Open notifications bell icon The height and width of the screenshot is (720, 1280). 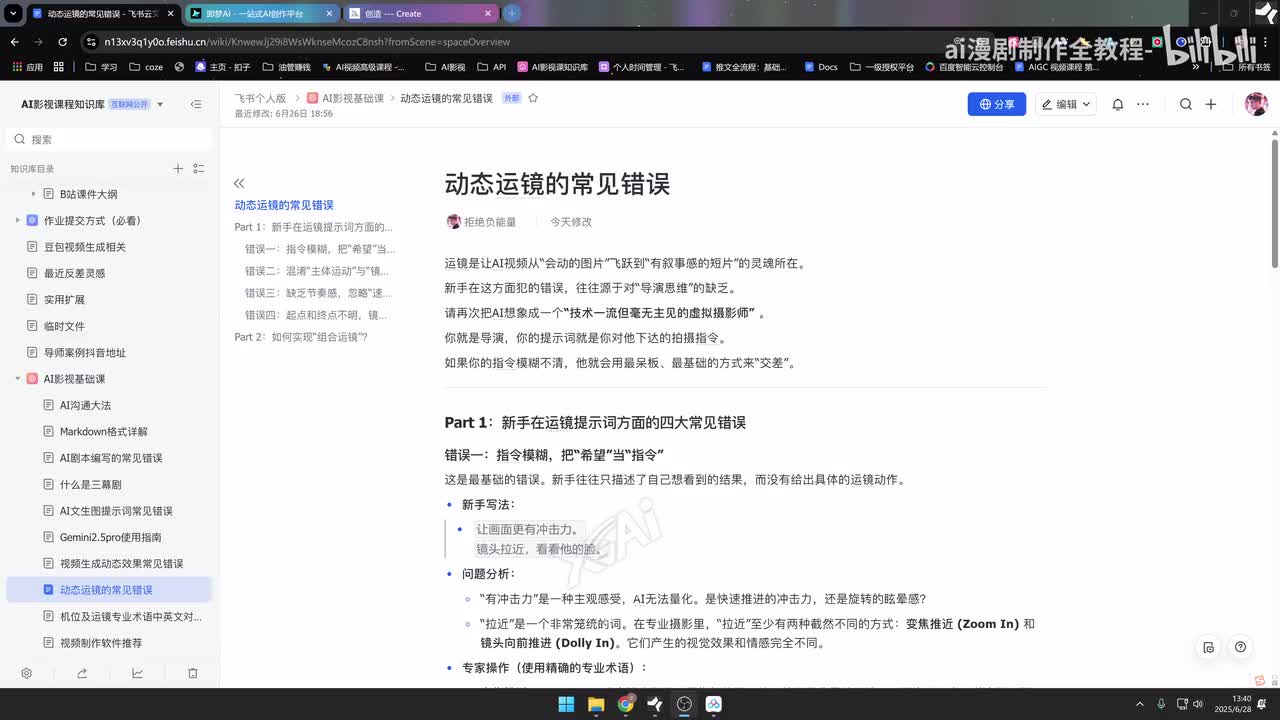tap(1118, 104)
